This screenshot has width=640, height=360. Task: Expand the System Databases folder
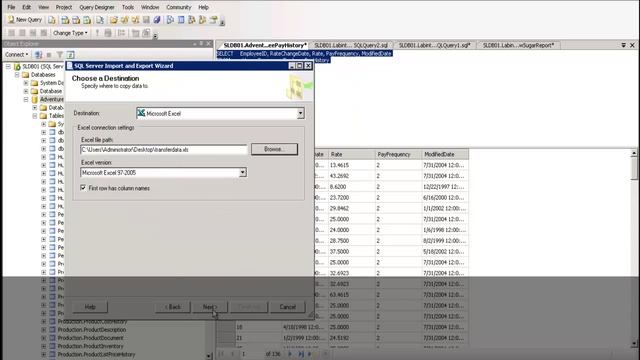26,83
